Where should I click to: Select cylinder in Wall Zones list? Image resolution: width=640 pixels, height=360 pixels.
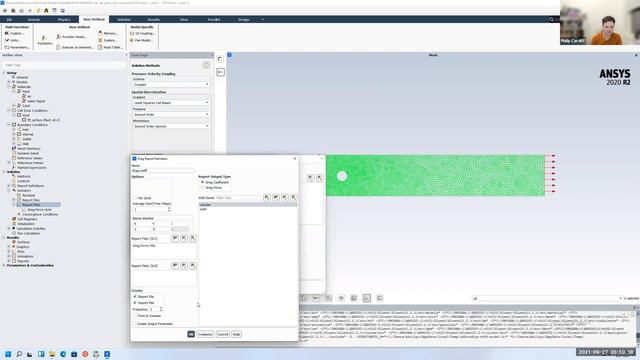[247, 204]
